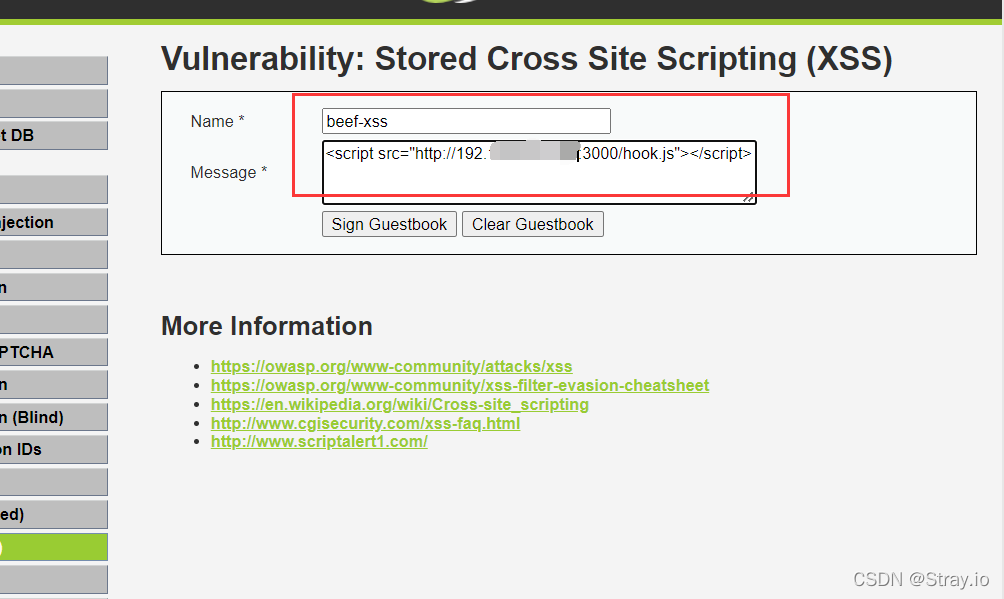The width and height of the screenshot is (1004, 599).
Task: Open the cgisecurity.com xss-faq link
Action: click(x=365, y=423)
